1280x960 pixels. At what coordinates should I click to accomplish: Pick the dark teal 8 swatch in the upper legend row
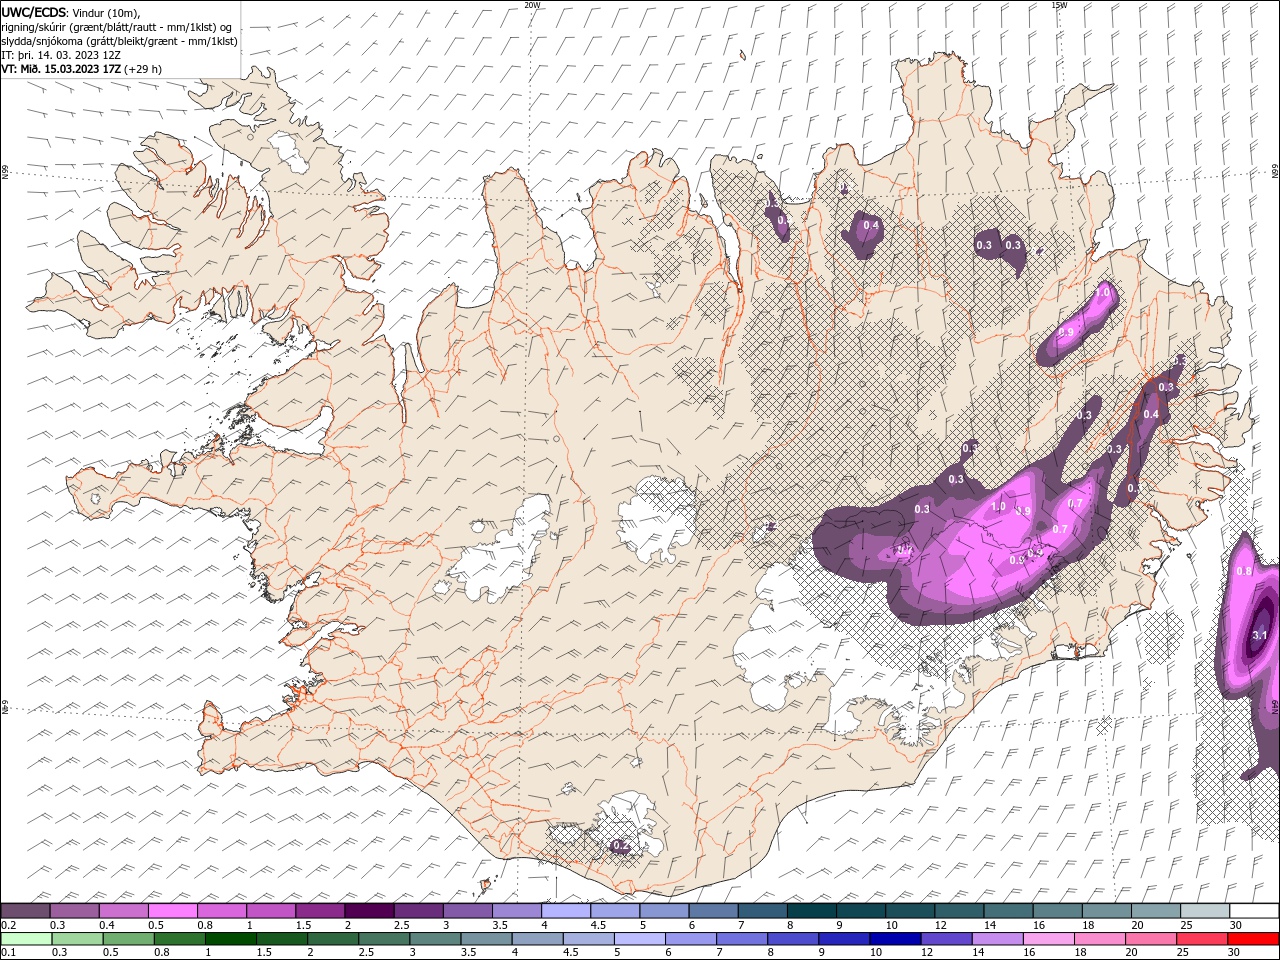pyautogui.click(x=810, y=911)
